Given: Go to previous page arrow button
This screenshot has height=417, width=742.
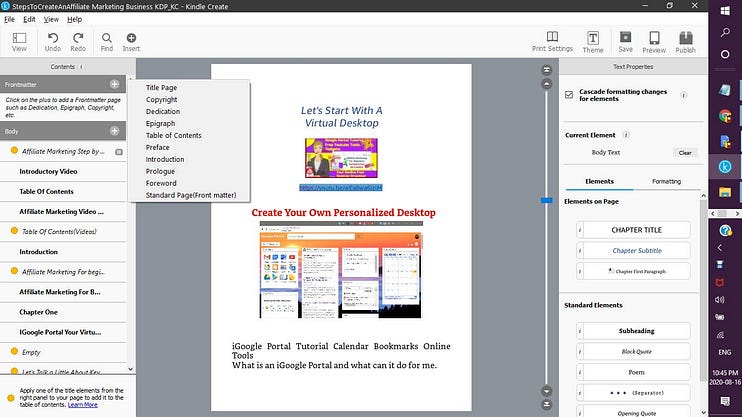Looking at the screenshot, I should 547,84.
